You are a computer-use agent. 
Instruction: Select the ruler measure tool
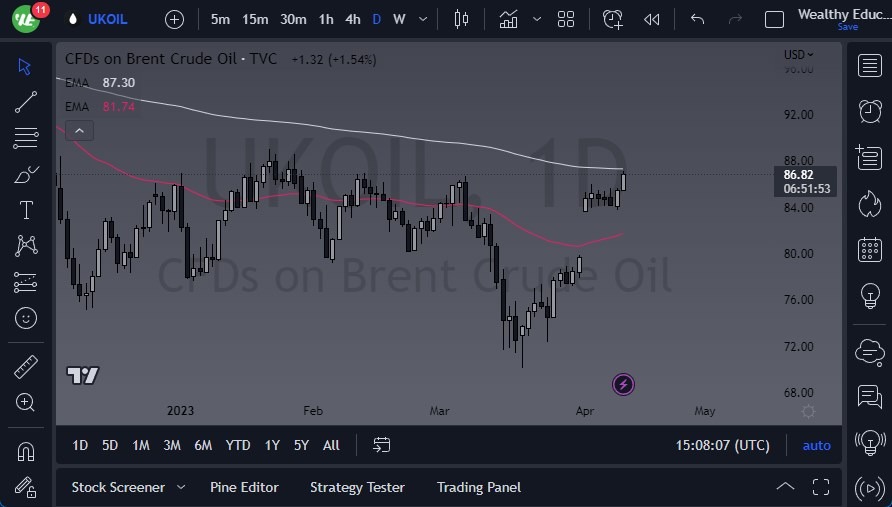point(26,367)
